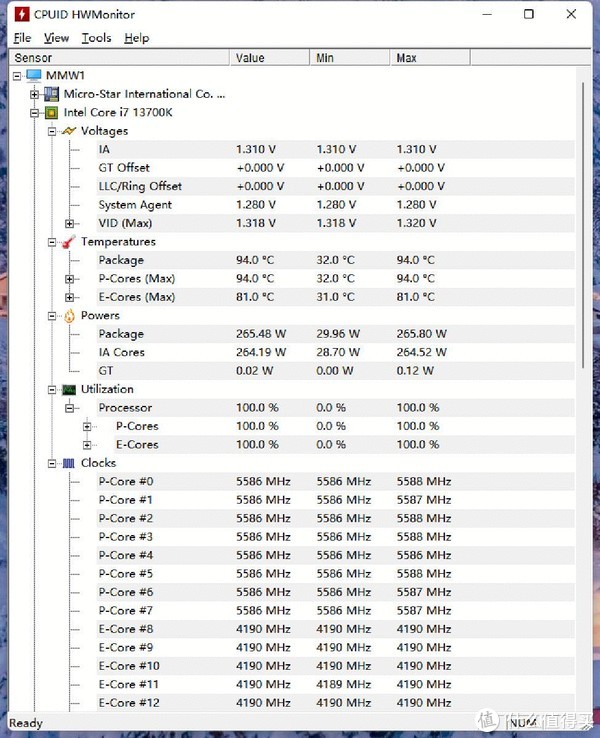Select the System Agent voltage row
This screenshot has height=738, width=600.
[336, 205]
